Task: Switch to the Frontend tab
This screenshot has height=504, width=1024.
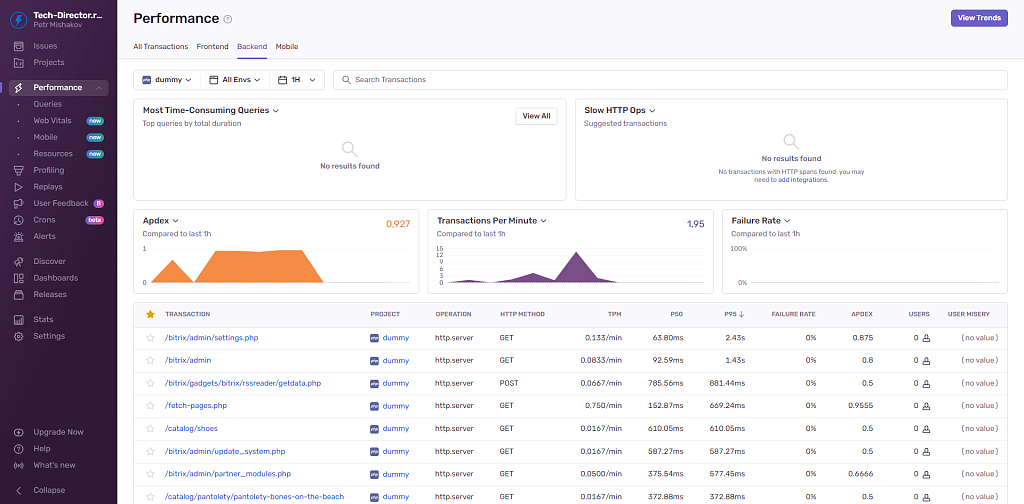Action: click(x=212, y=47)
